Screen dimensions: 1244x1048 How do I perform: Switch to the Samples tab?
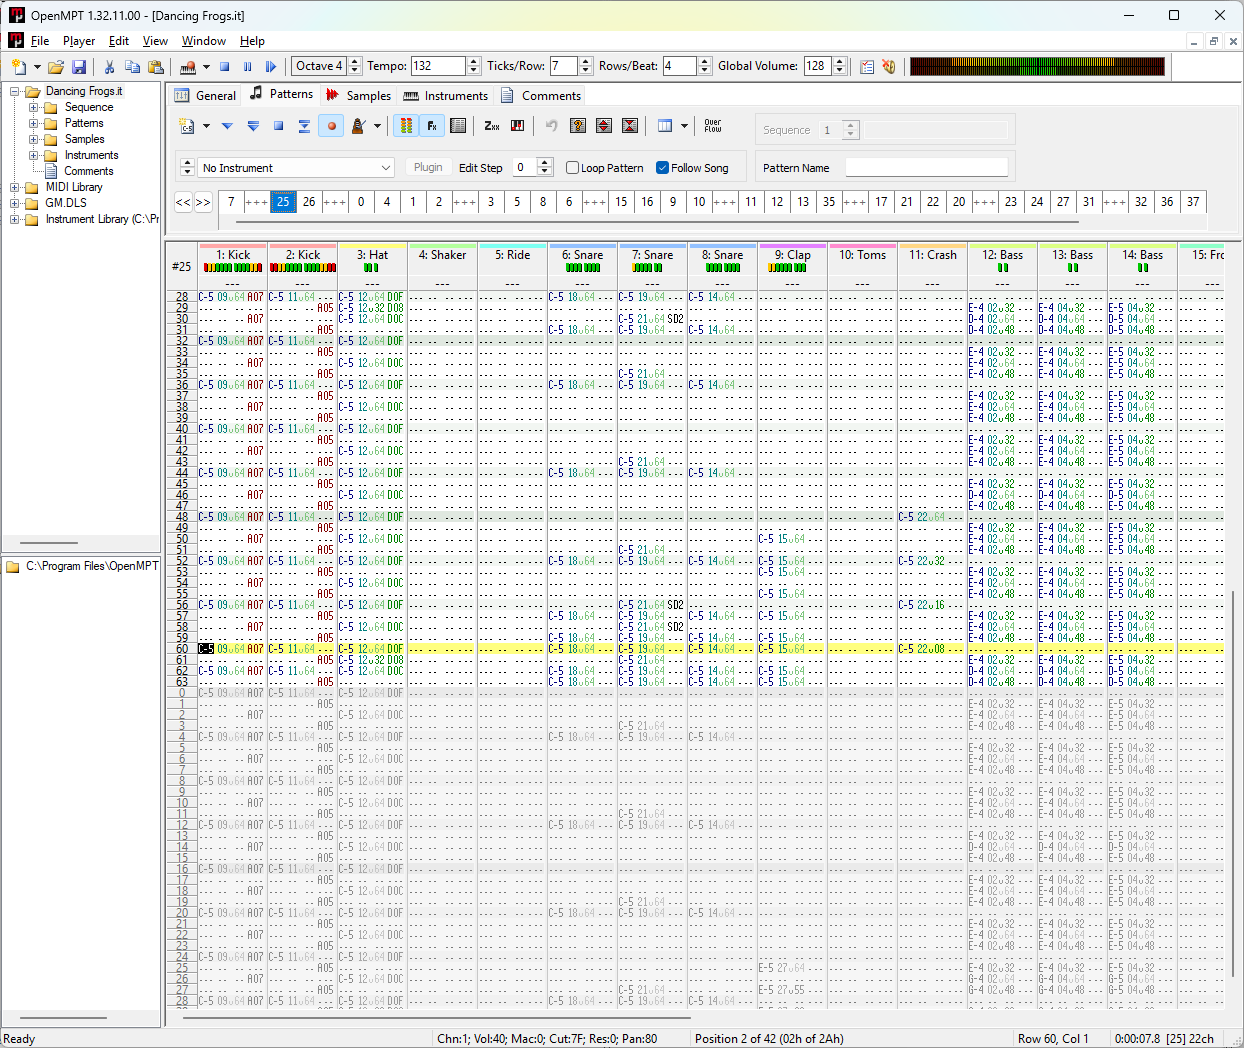point(358,96)
